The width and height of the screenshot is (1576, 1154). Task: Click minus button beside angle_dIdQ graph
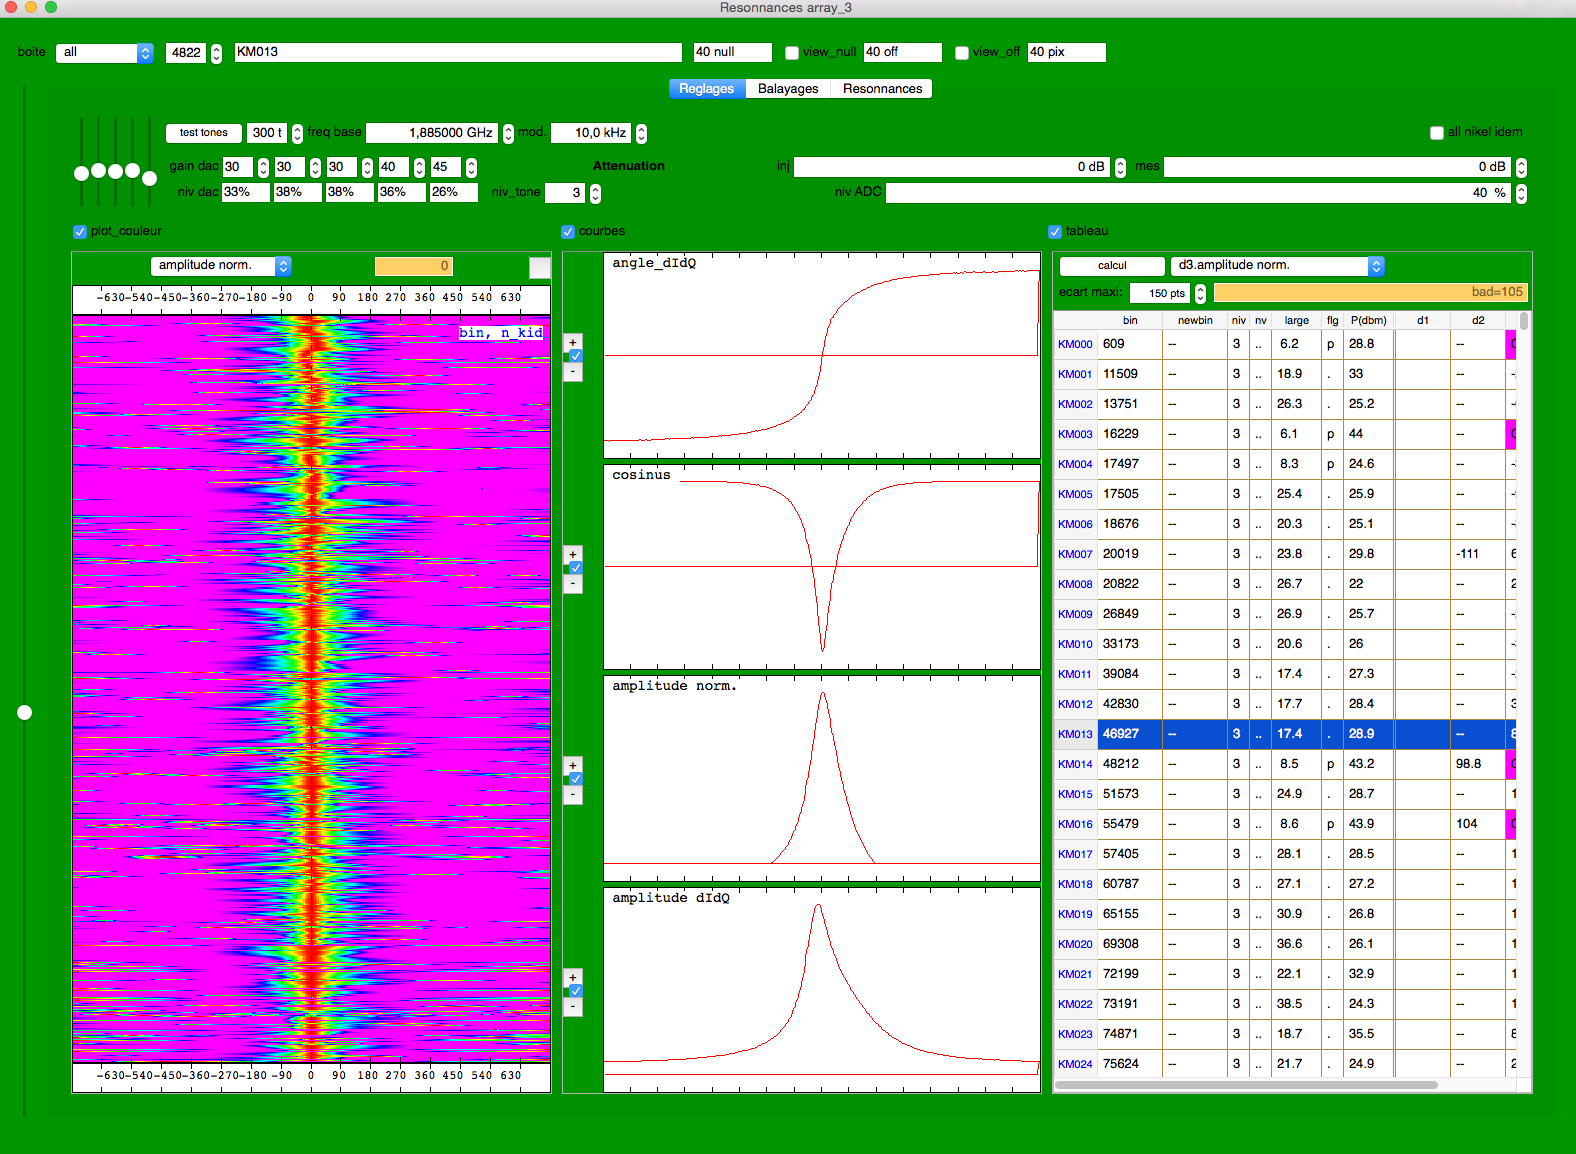573,372
